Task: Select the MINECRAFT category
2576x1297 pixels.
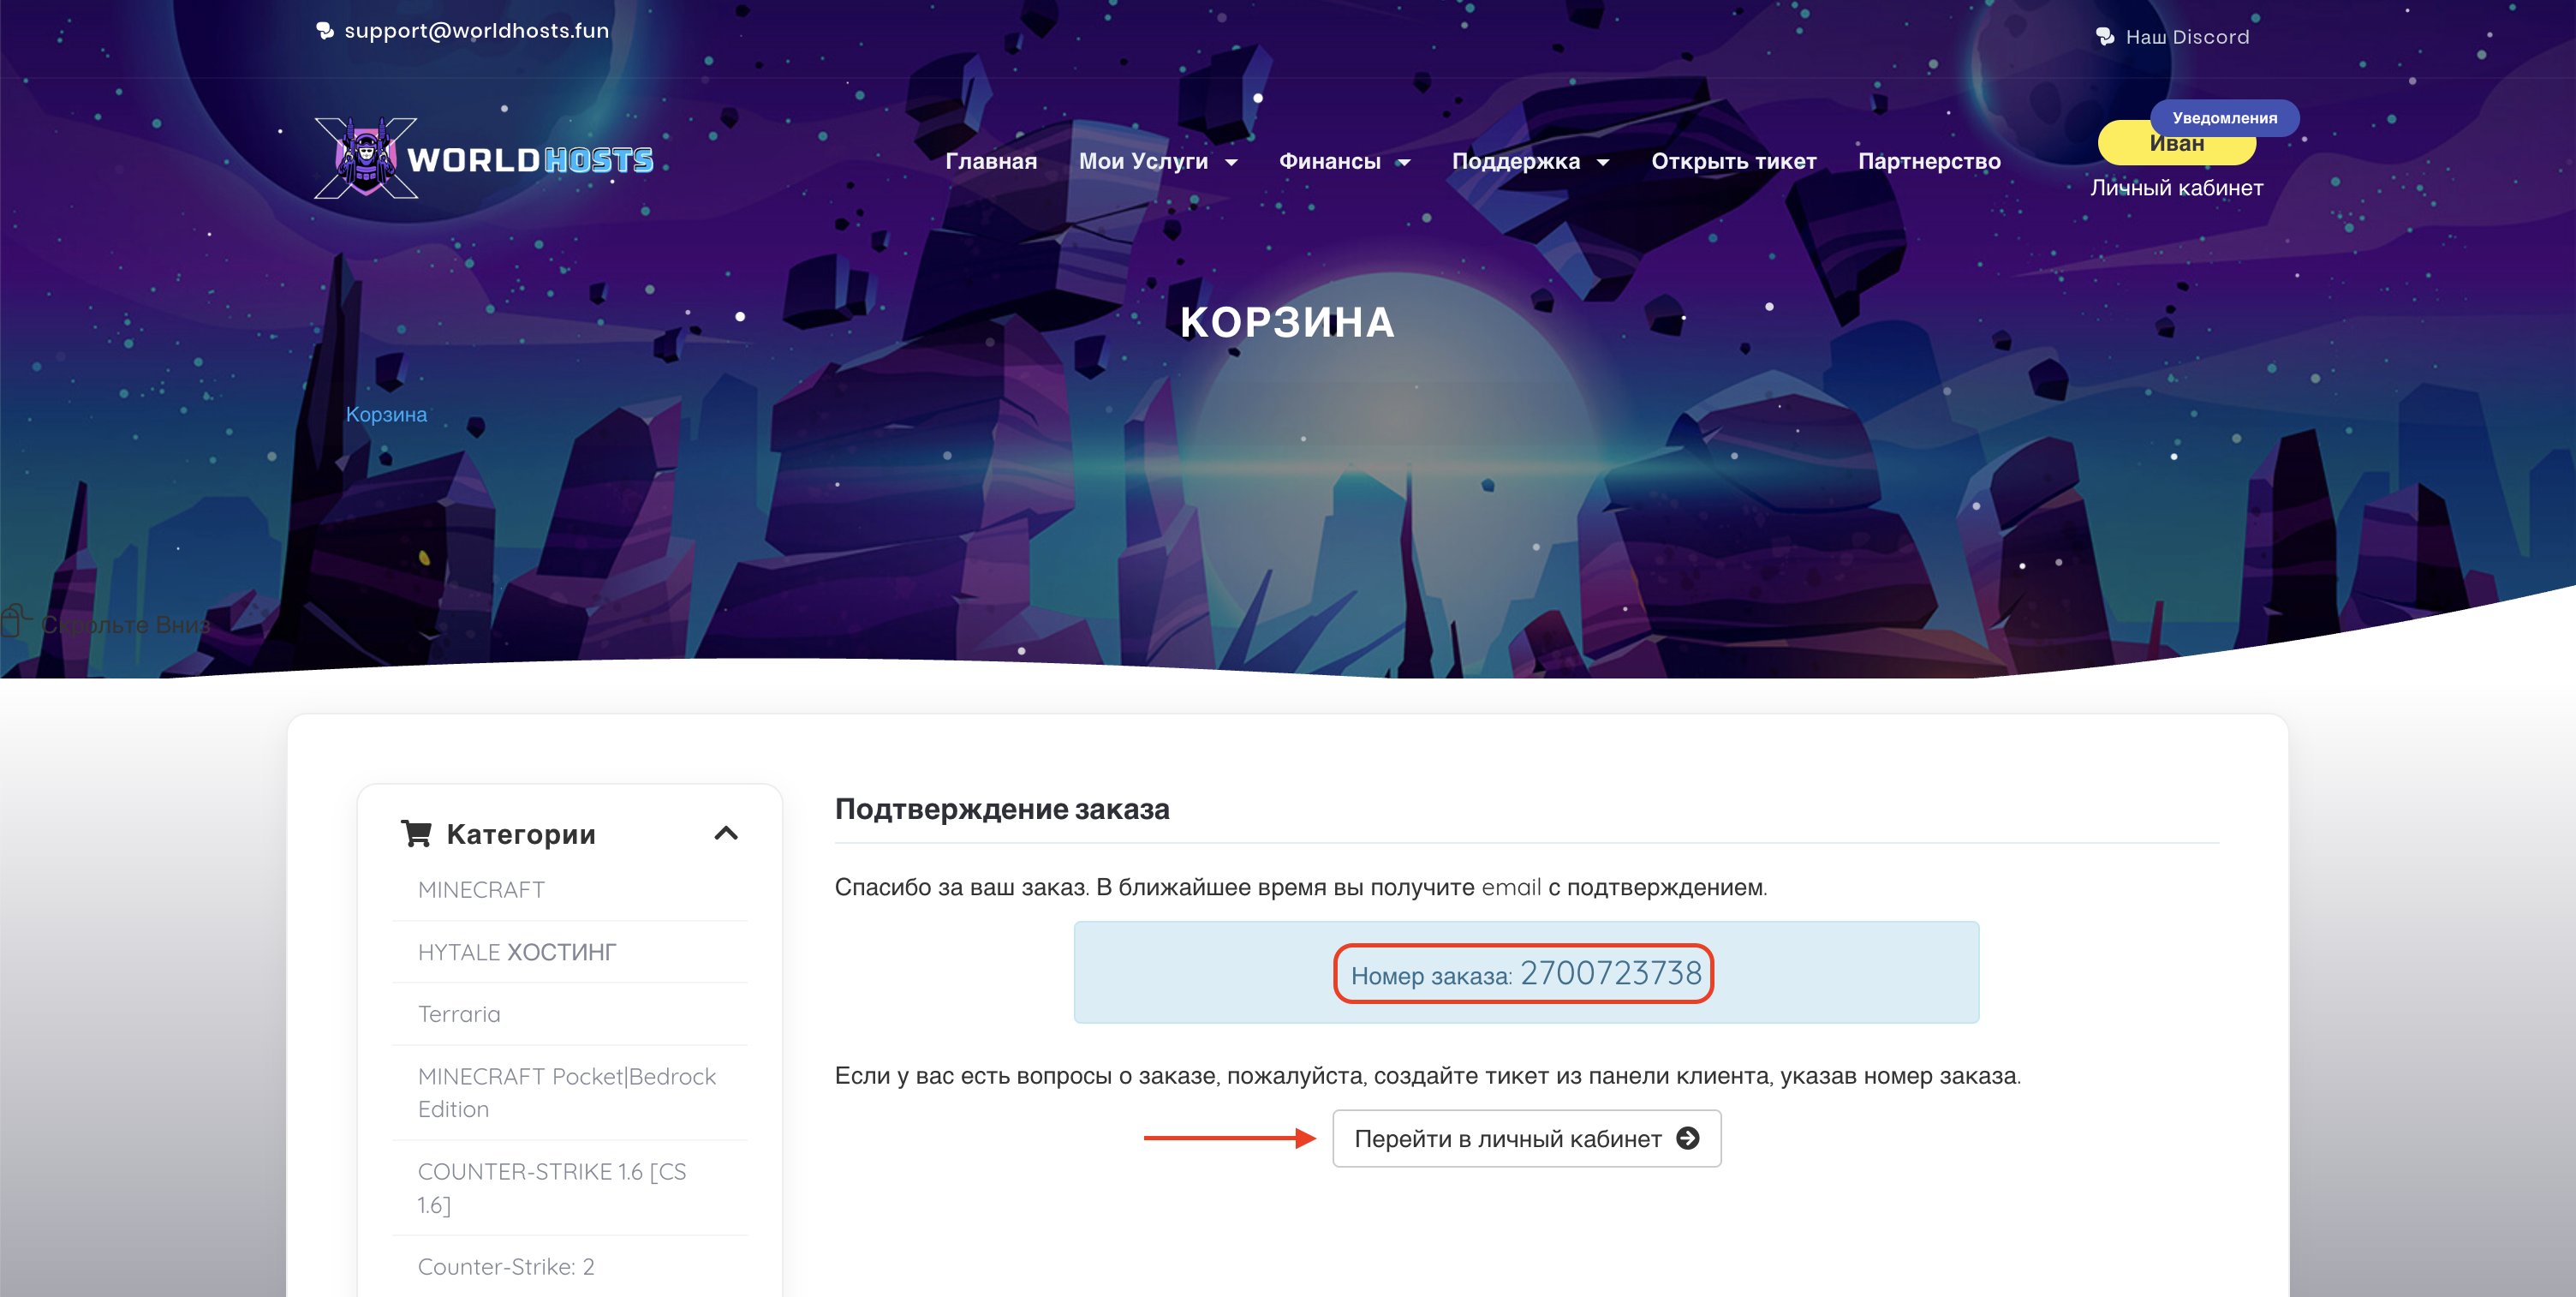Action: (x=481, y=890)
